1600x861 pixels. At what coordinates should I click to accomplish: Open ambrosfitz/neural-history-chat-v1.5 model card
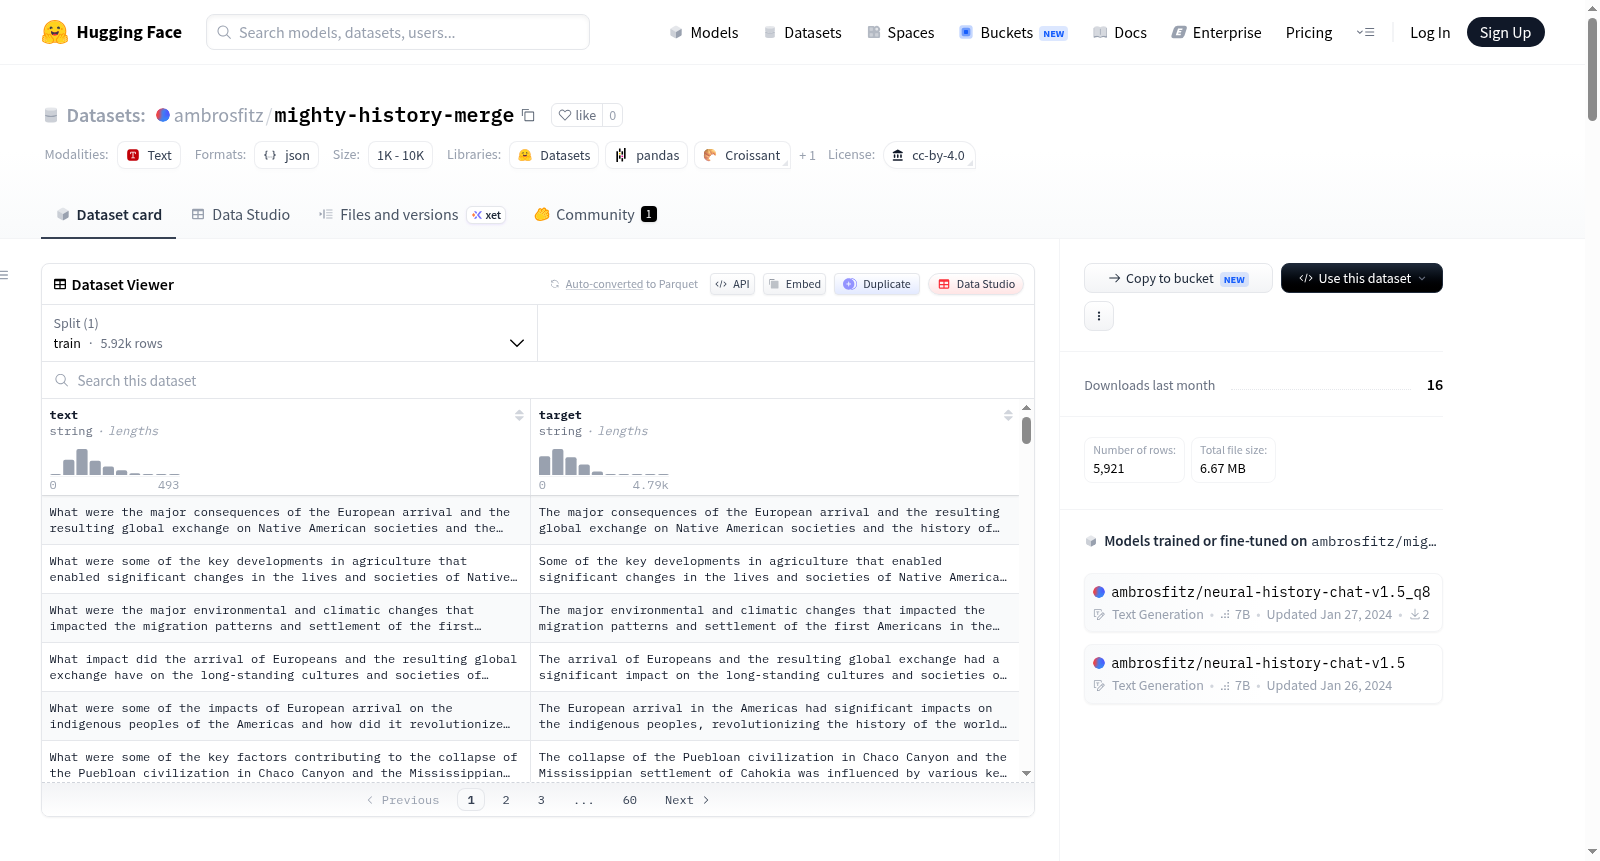point(1263,673)
